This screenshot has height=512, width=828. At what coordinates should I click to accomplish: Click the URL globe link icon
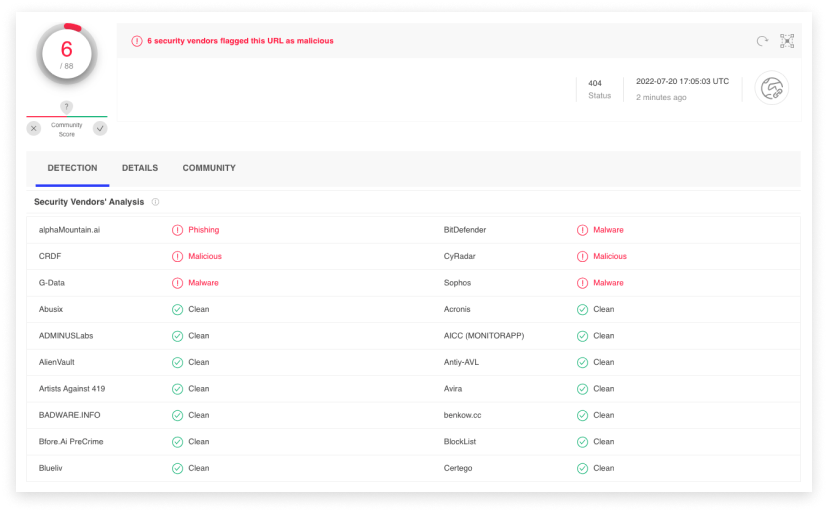pos(771,88)
